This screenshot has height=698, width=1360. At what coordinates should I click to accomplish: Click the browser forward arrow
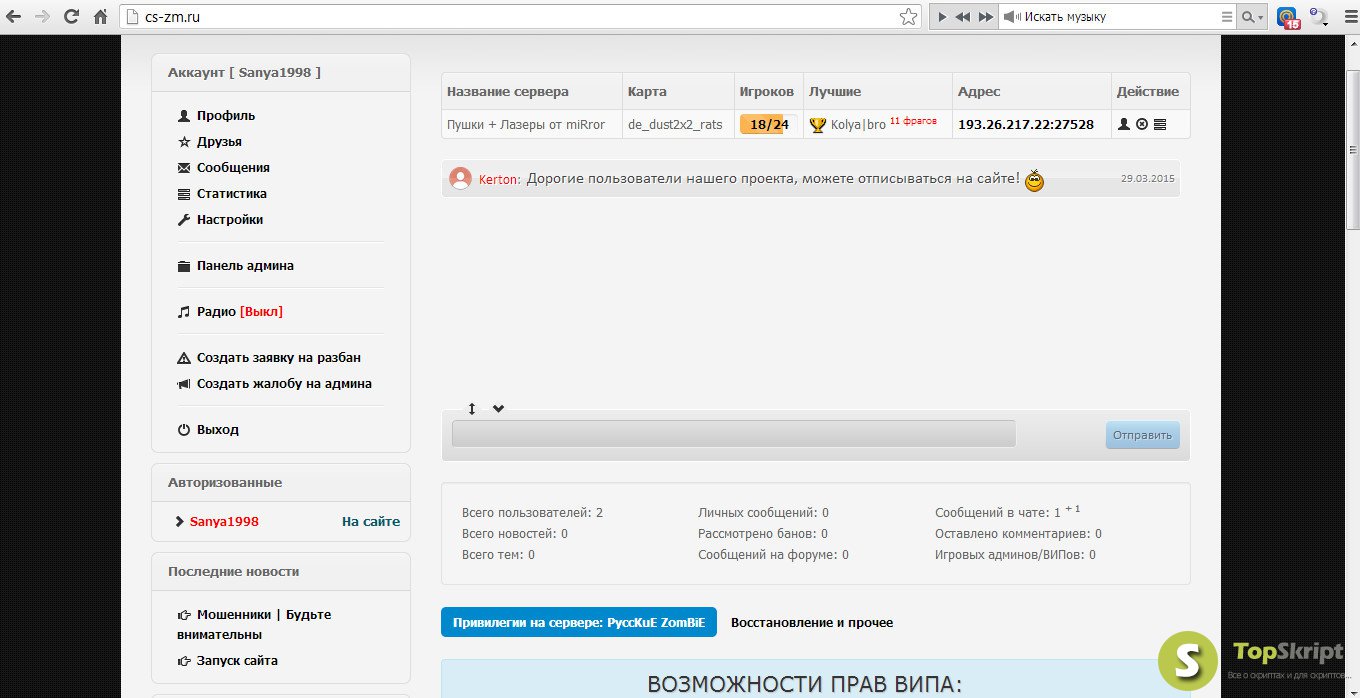tap(42, 17)
